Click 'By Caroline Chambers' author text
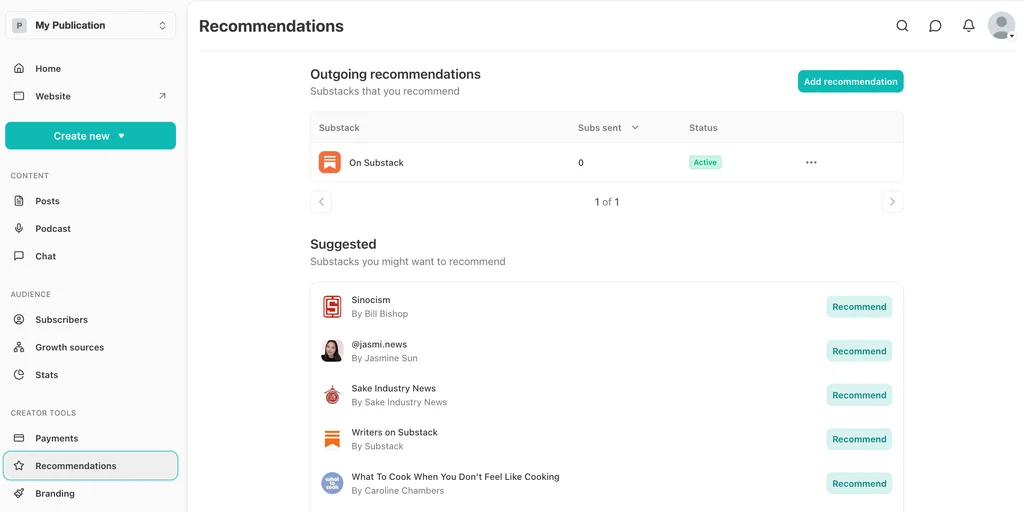Screen dimensions: 1024x512 [x=398, y=490]
